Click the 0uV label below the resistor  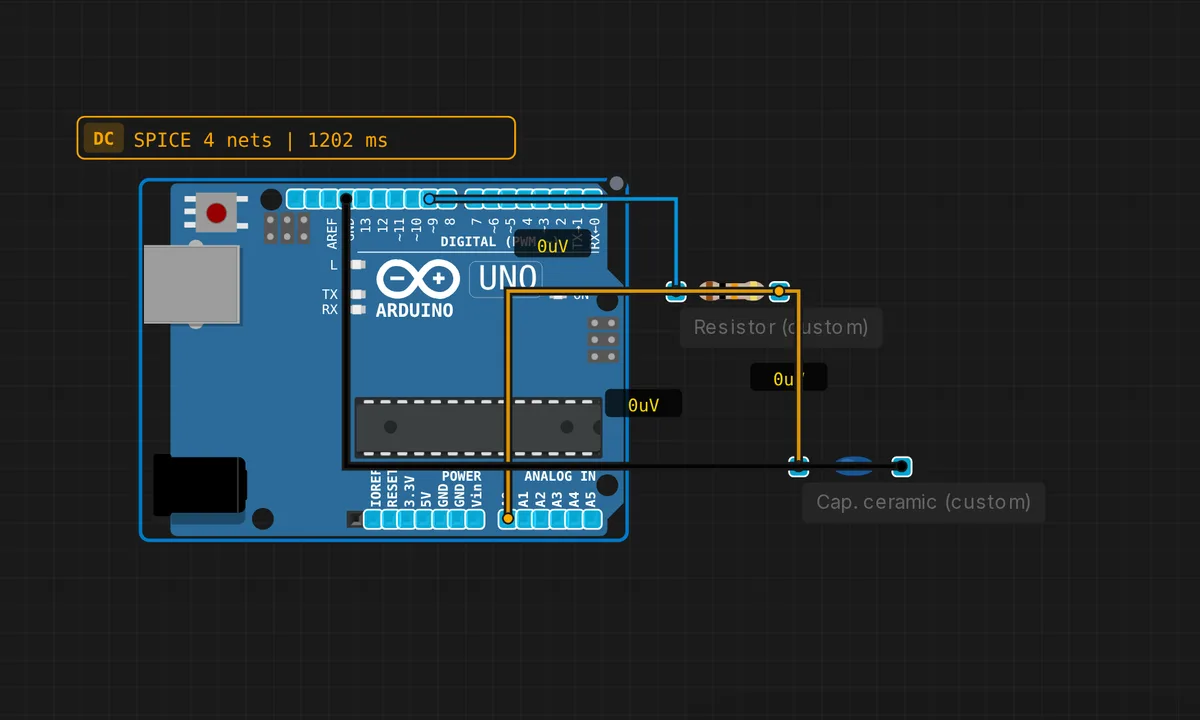[789, 379]
